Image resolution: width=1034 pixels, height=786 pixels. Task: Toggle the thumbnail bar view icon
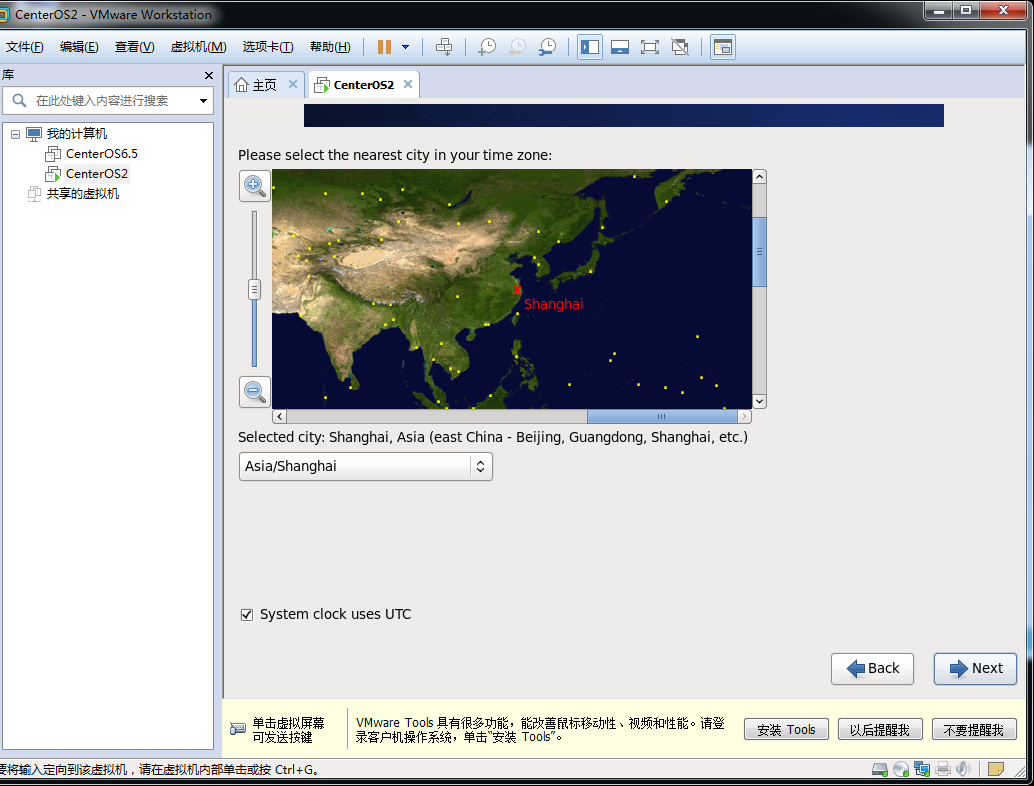click(620, 47)
